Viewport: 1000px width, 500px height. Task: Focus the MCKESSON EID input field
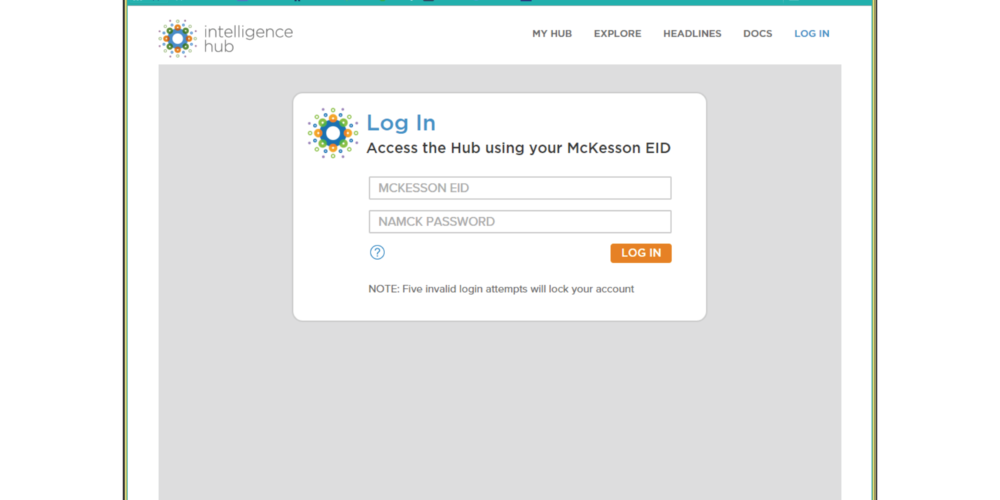[519, 188]
